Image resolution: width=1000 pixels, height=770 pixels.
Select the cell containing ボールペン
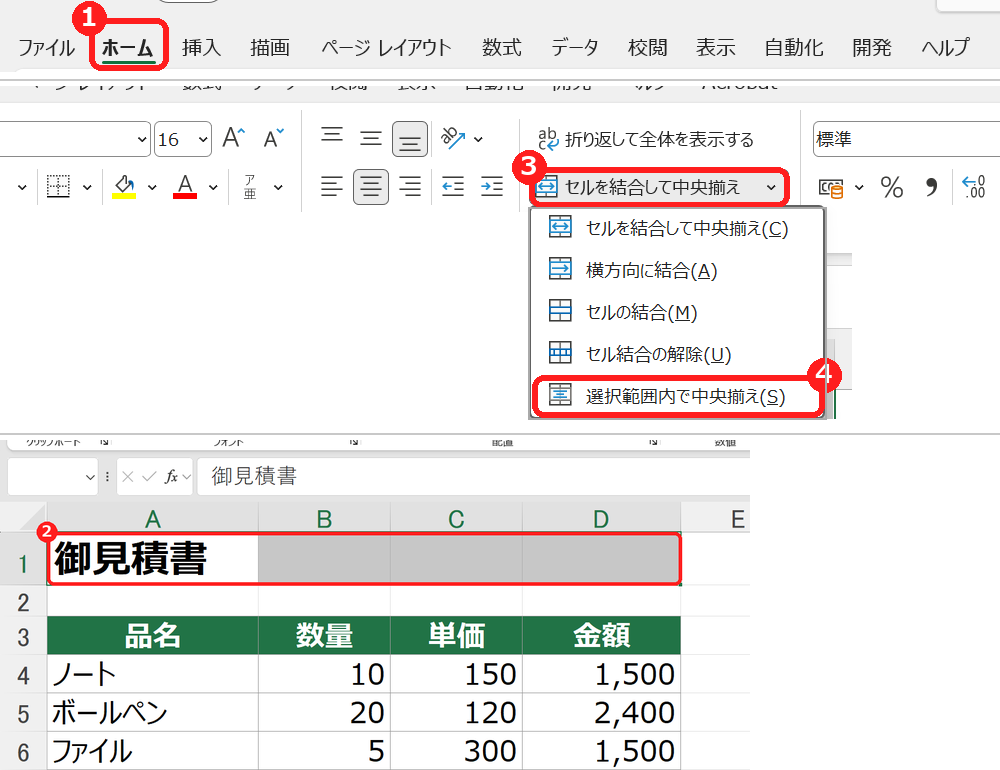[152, 713]
